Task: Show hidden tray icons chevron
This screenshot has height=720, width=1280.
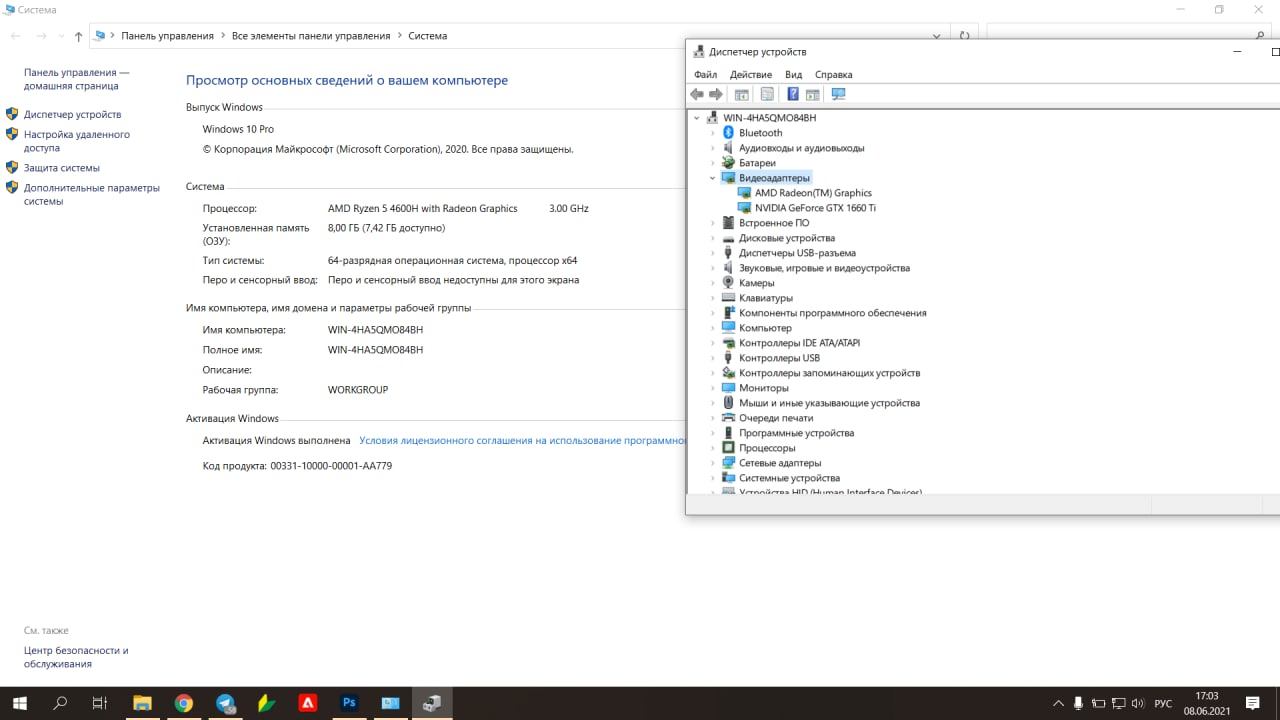Action: click(1058, 704)
